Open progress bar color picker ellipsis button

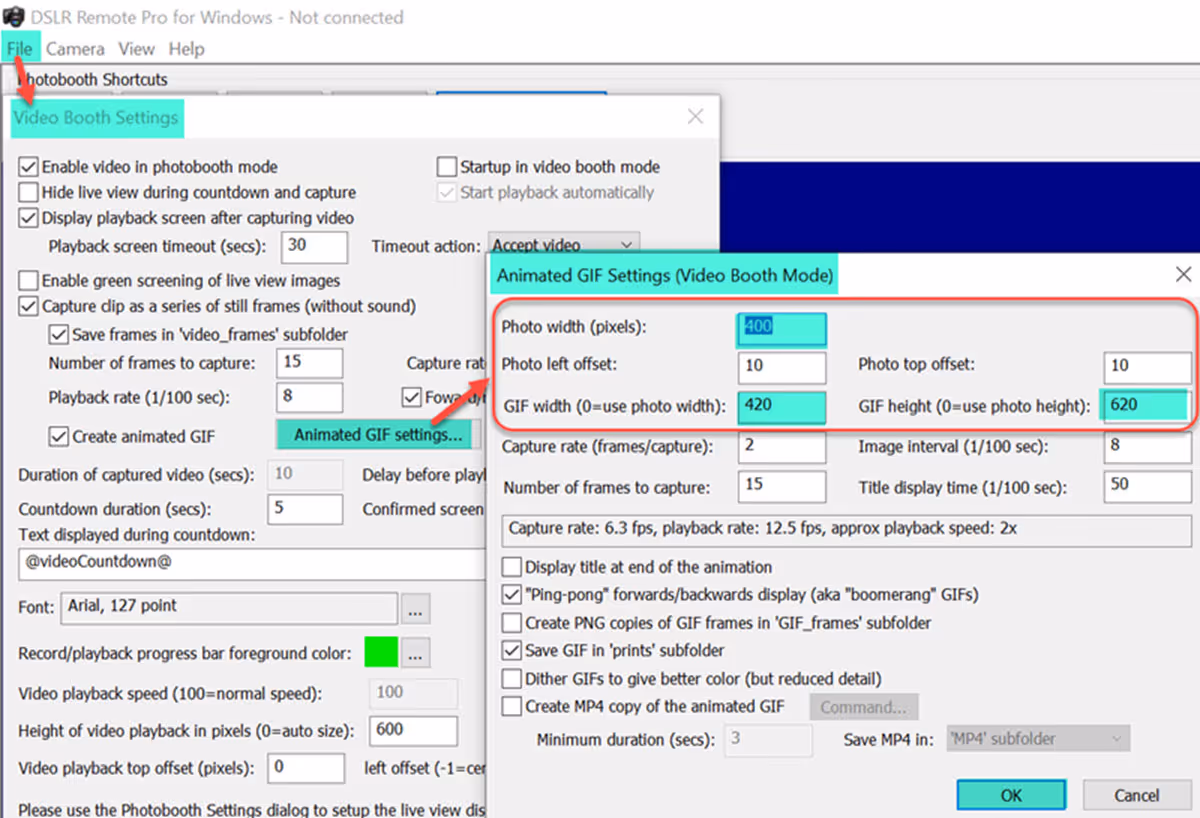[416, 654]
